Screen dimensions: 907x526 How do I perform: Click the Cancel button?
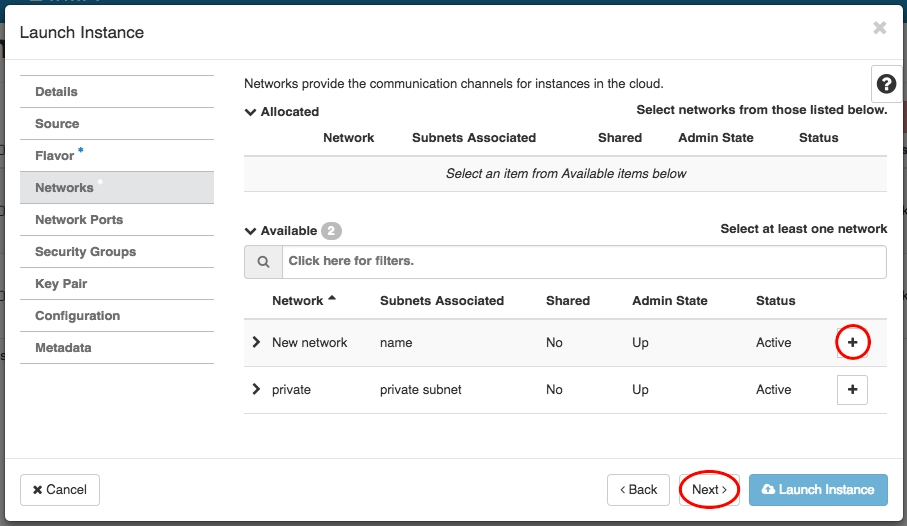click(x=60, y=490)
